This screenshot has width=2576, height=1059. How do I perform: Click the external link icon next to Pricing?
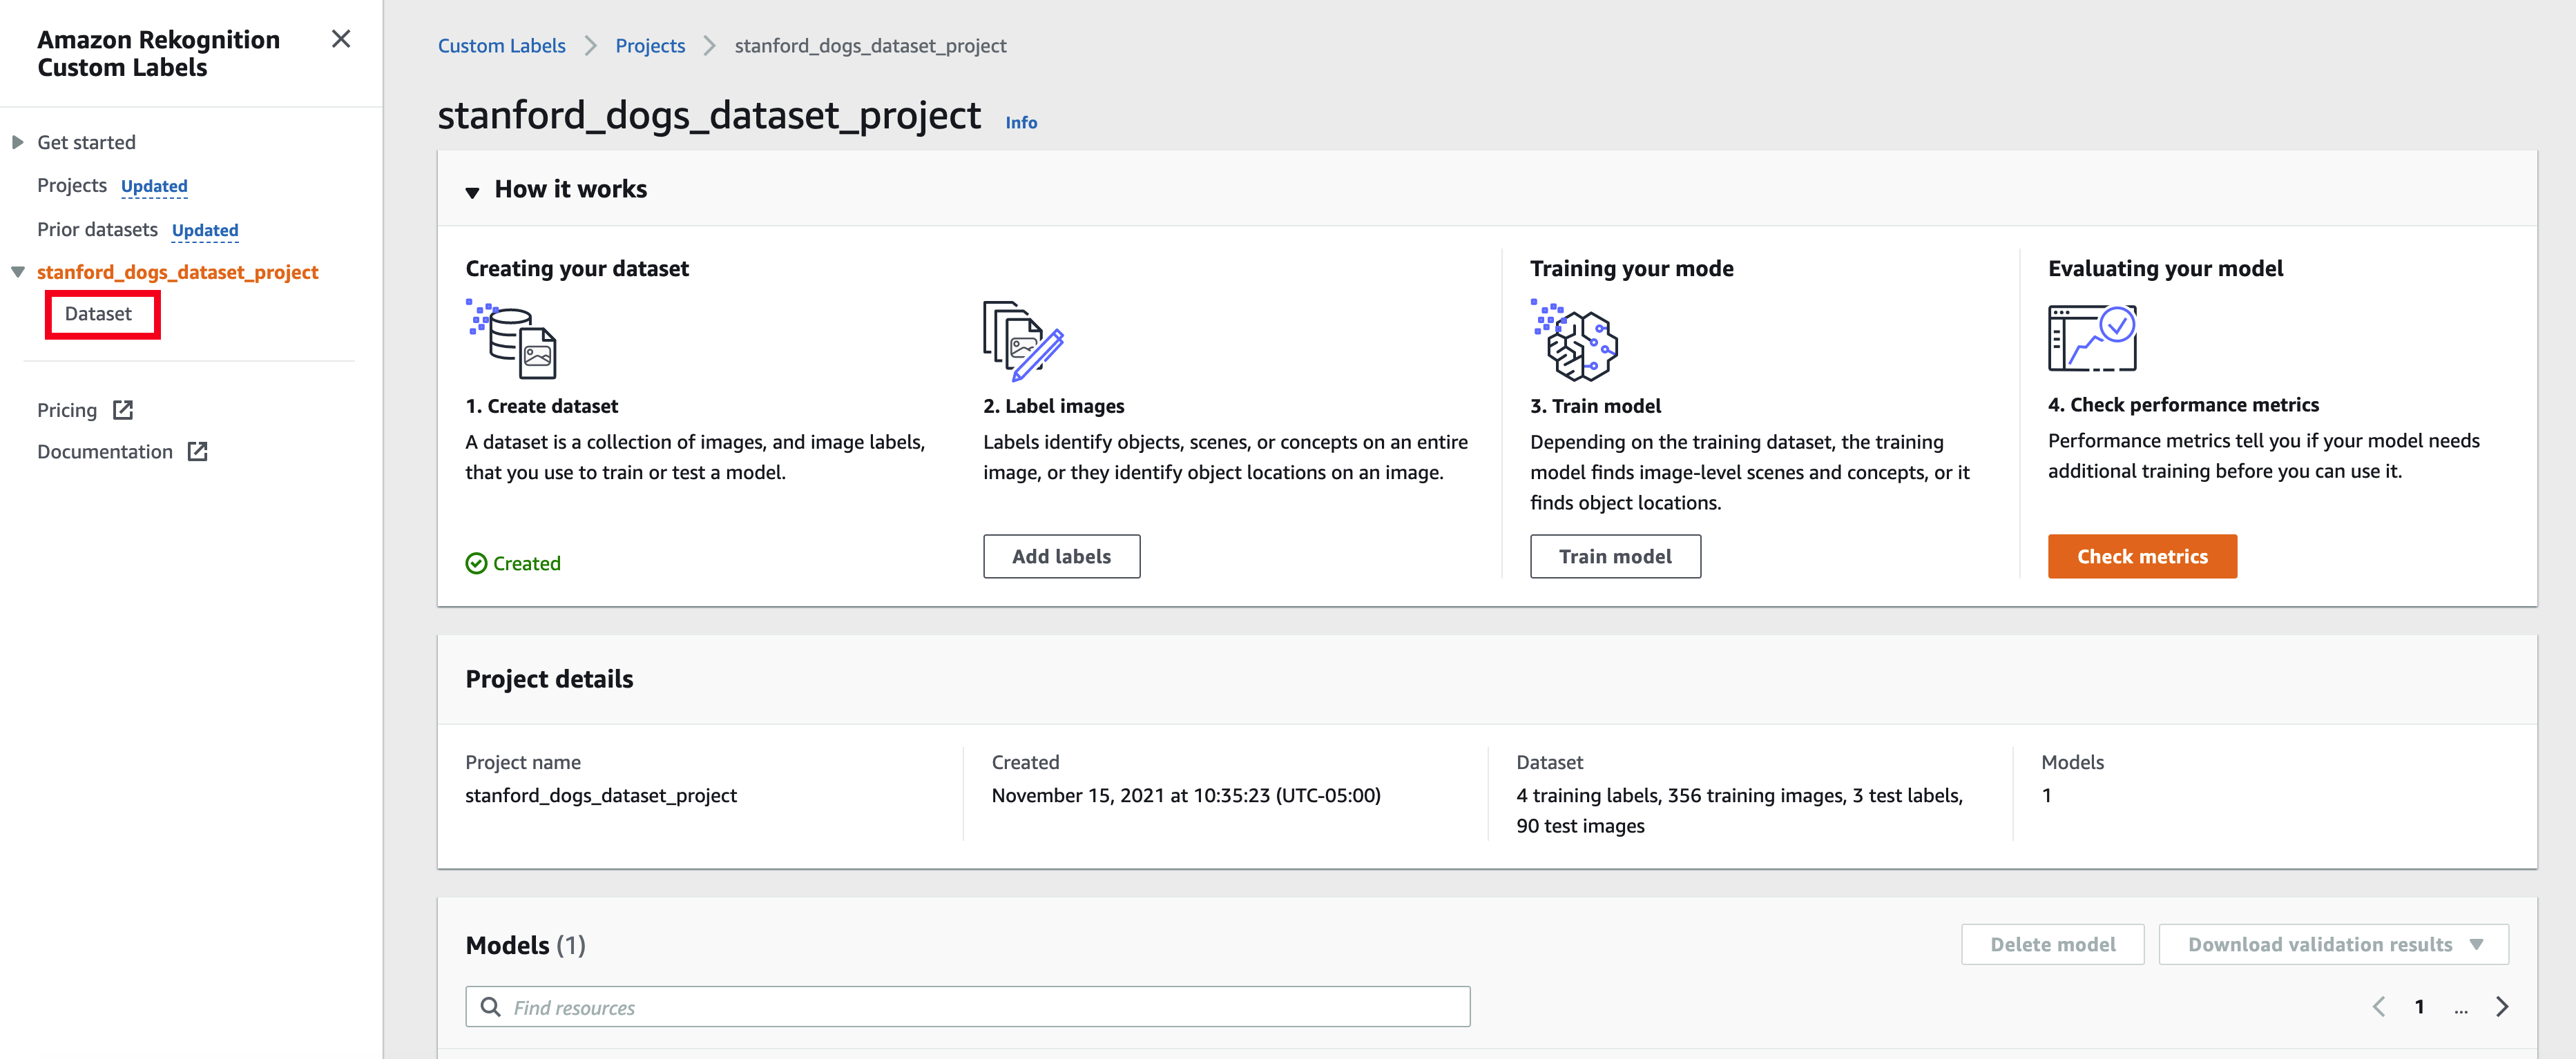tap(123, 410)
